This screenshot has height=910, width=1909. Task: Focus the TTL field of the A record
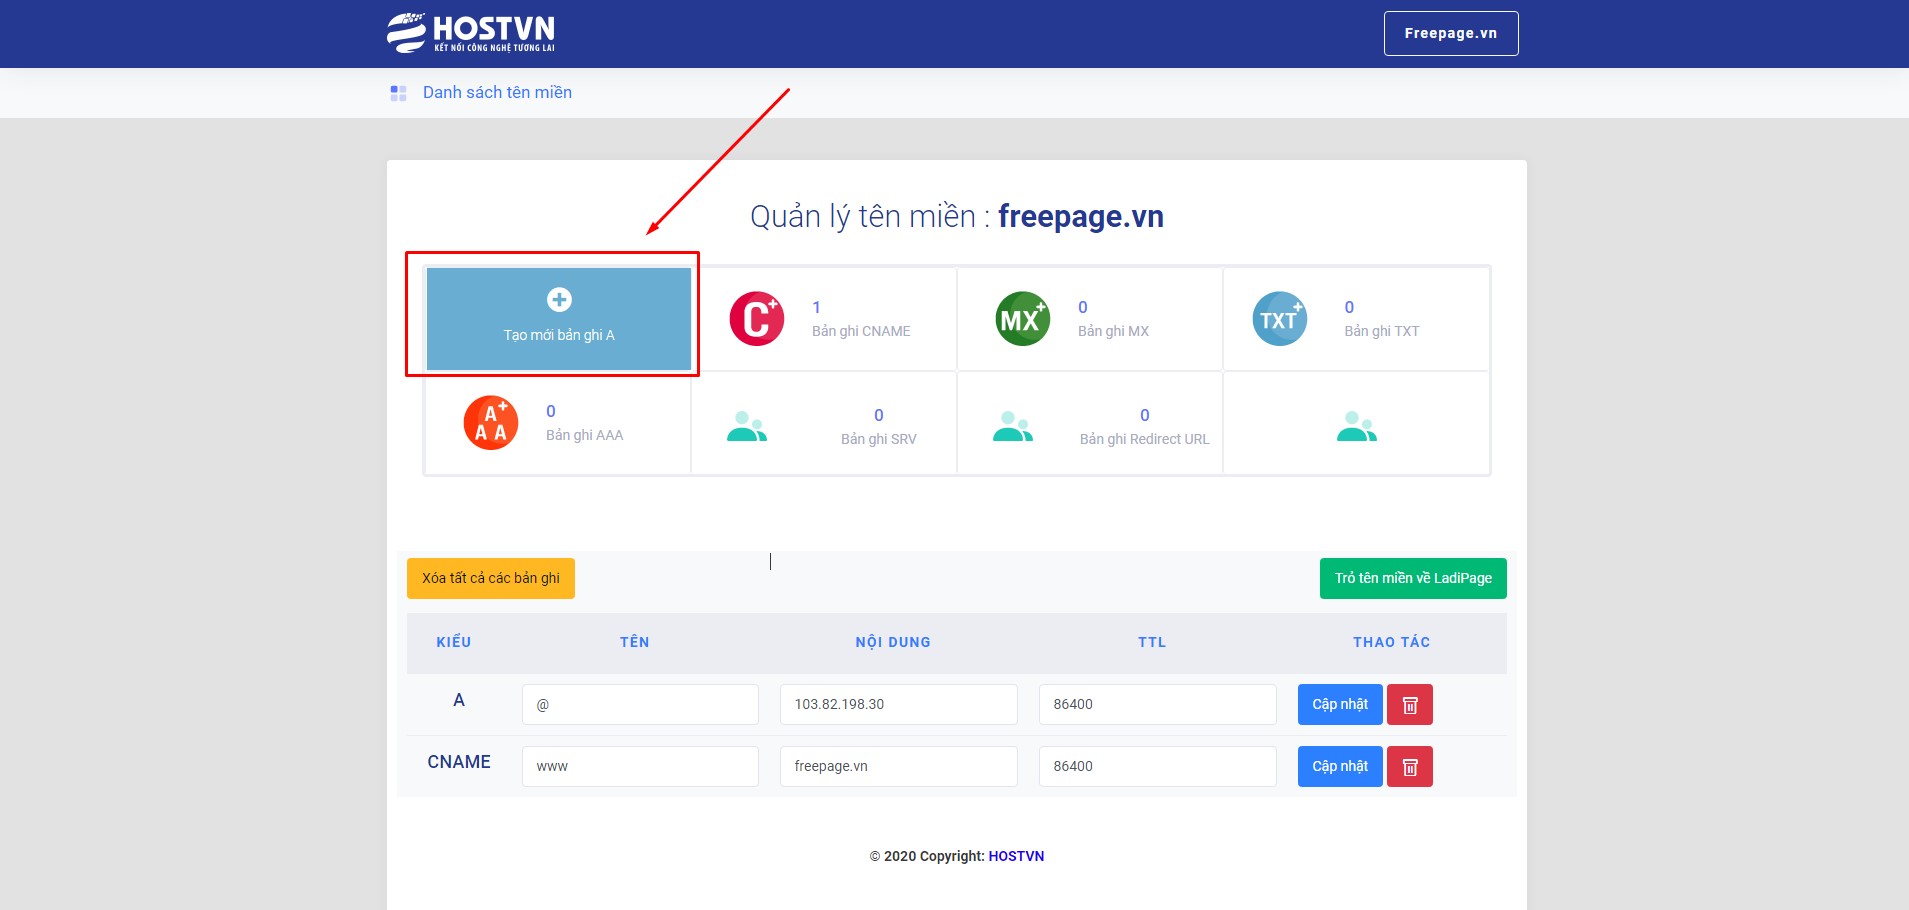tap(1158, 704)
